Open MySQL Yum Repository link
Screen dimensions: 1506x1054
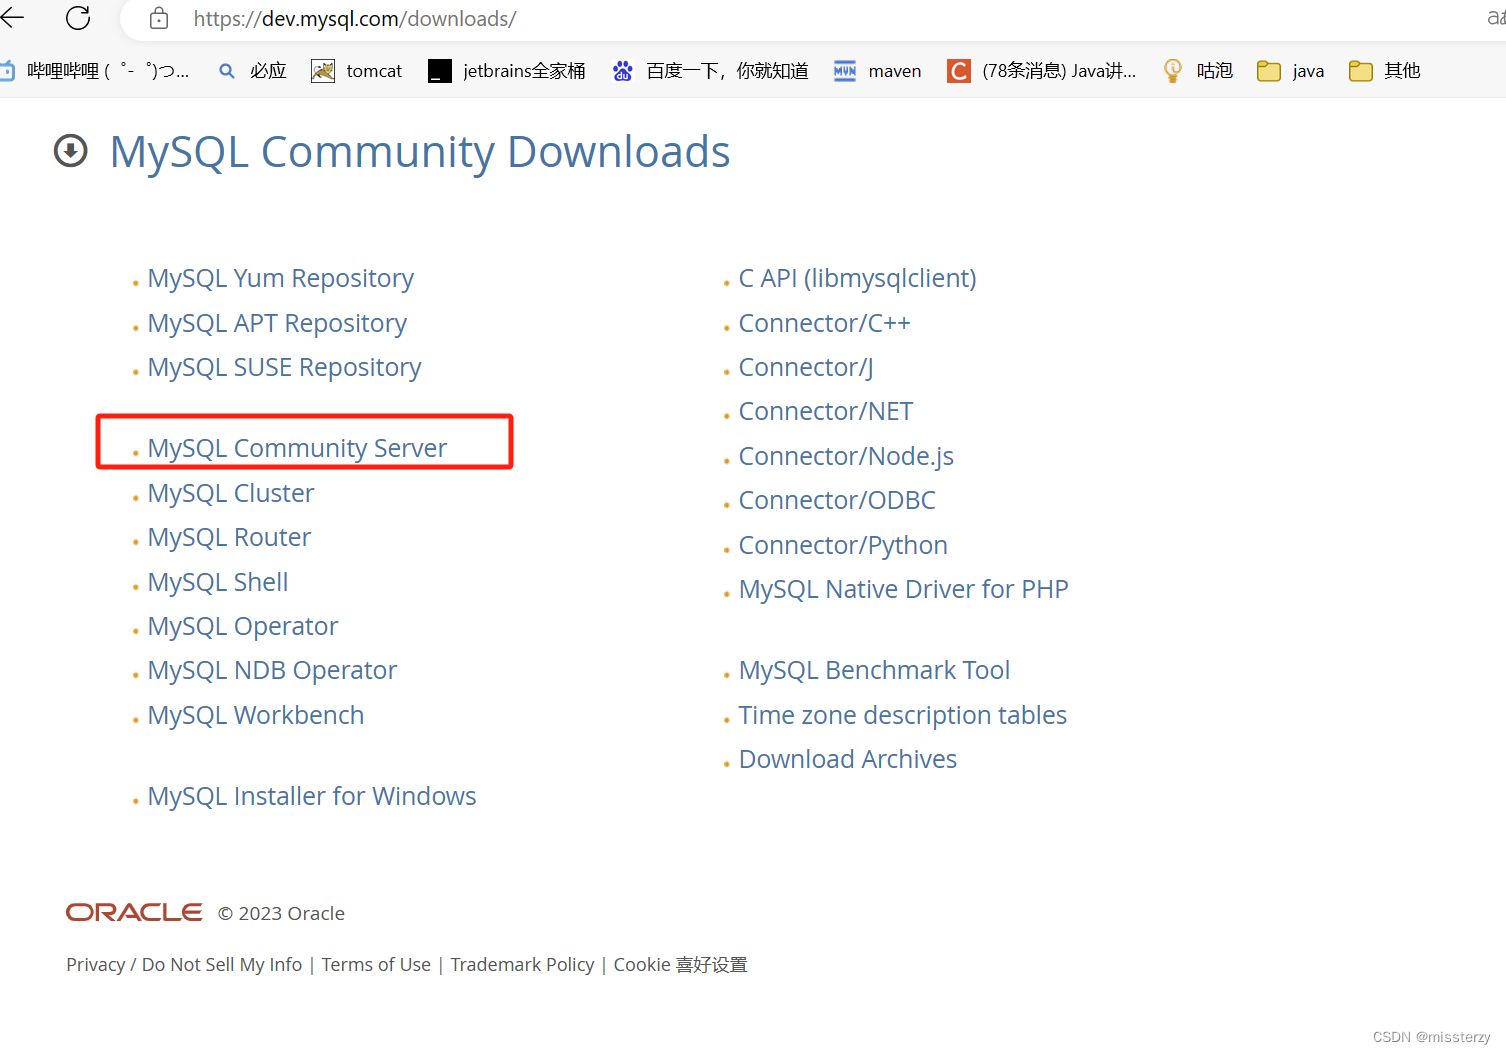click(x=280, y=278)
